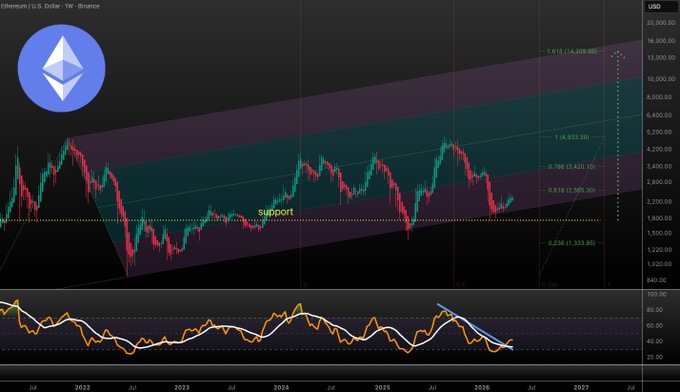Click the 840.00 price axis label
The image size is (680, 392).
tap(656, 280)
